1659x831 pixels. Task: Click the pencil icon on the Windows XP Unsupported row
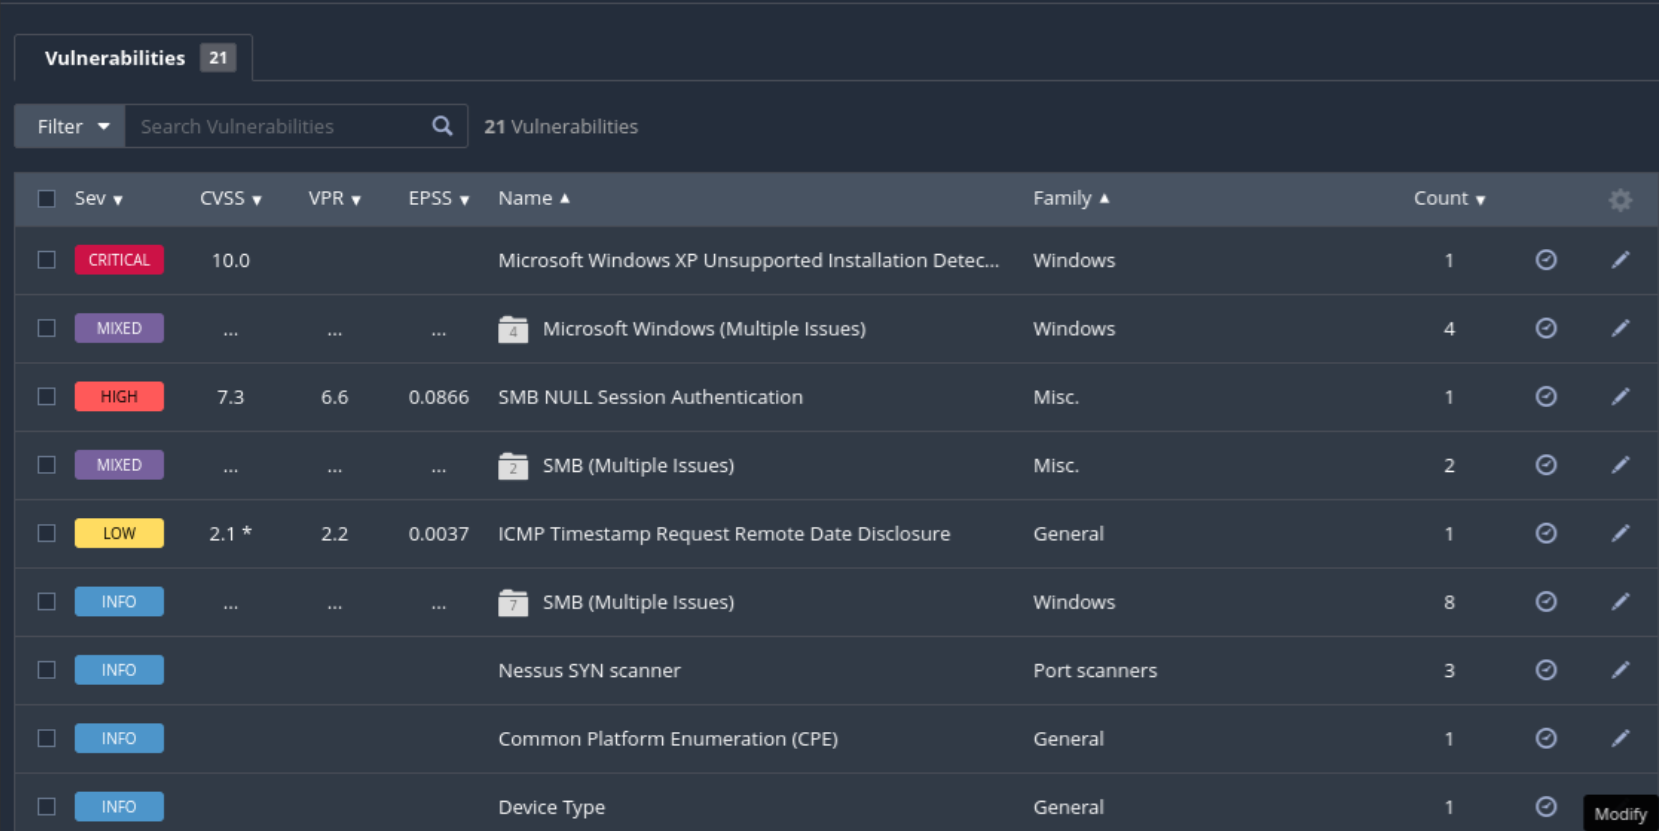pos(1620,260)
